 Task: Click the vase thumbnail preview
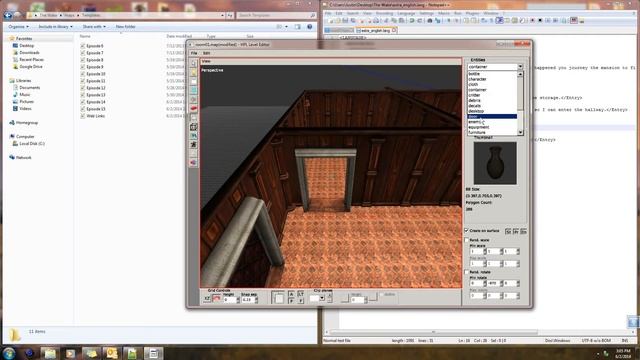coord(495,163)
